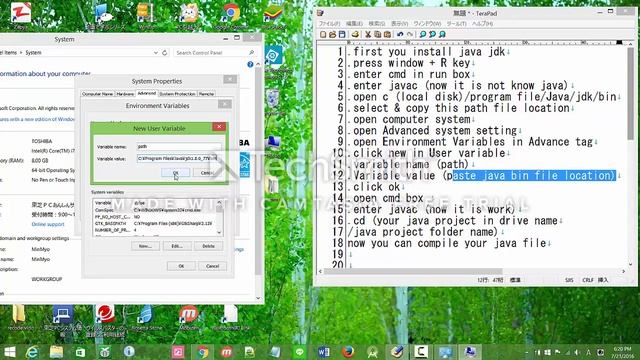Open File Explorer from taskbar

coord(56,352)
